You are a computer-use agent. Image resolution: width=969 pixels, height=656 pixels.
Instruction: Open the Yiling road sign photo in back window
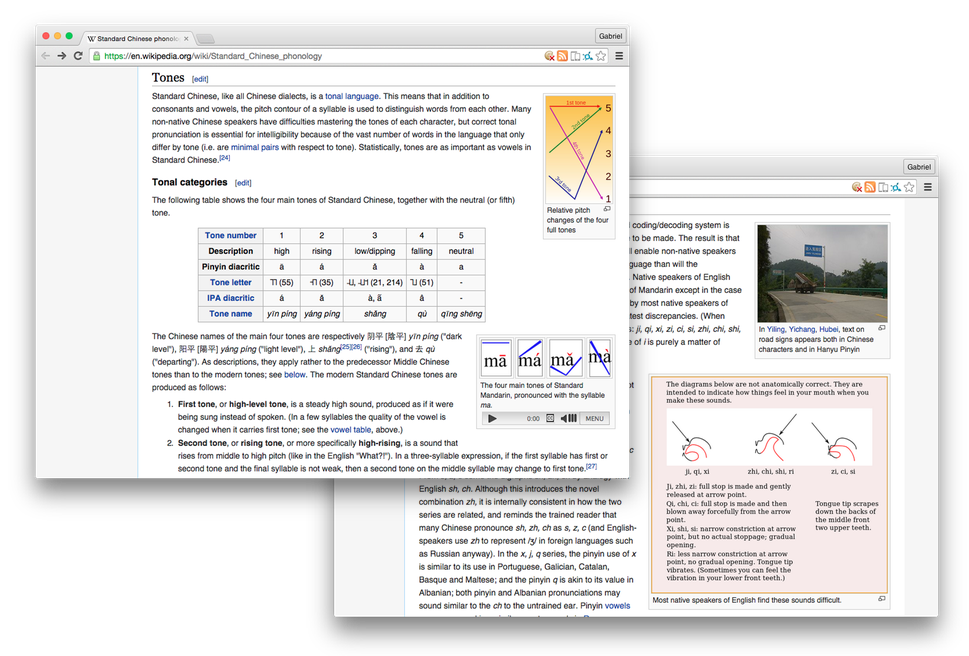pyautogui.click(x=822, y=273)
